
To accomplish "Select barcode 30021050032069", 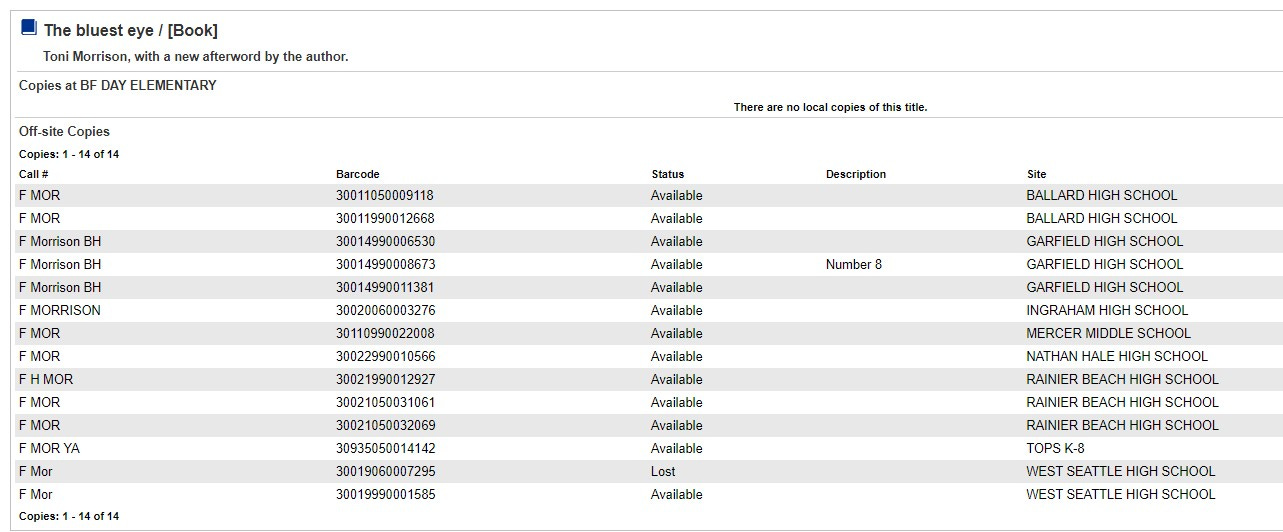I will tap(385, 426).
